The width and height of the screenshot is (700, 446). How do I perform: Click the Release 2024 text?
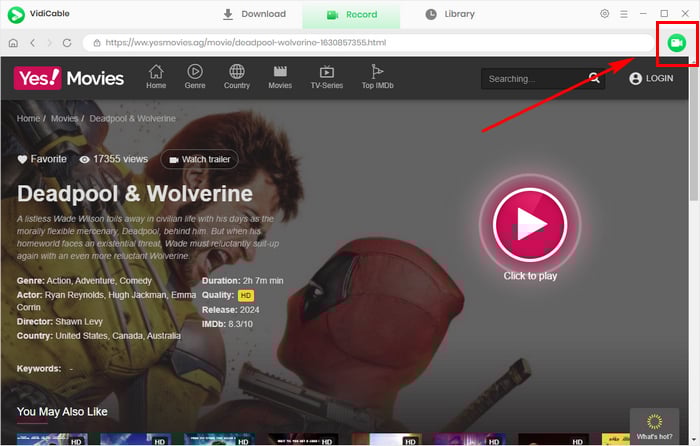click(230, 310)
